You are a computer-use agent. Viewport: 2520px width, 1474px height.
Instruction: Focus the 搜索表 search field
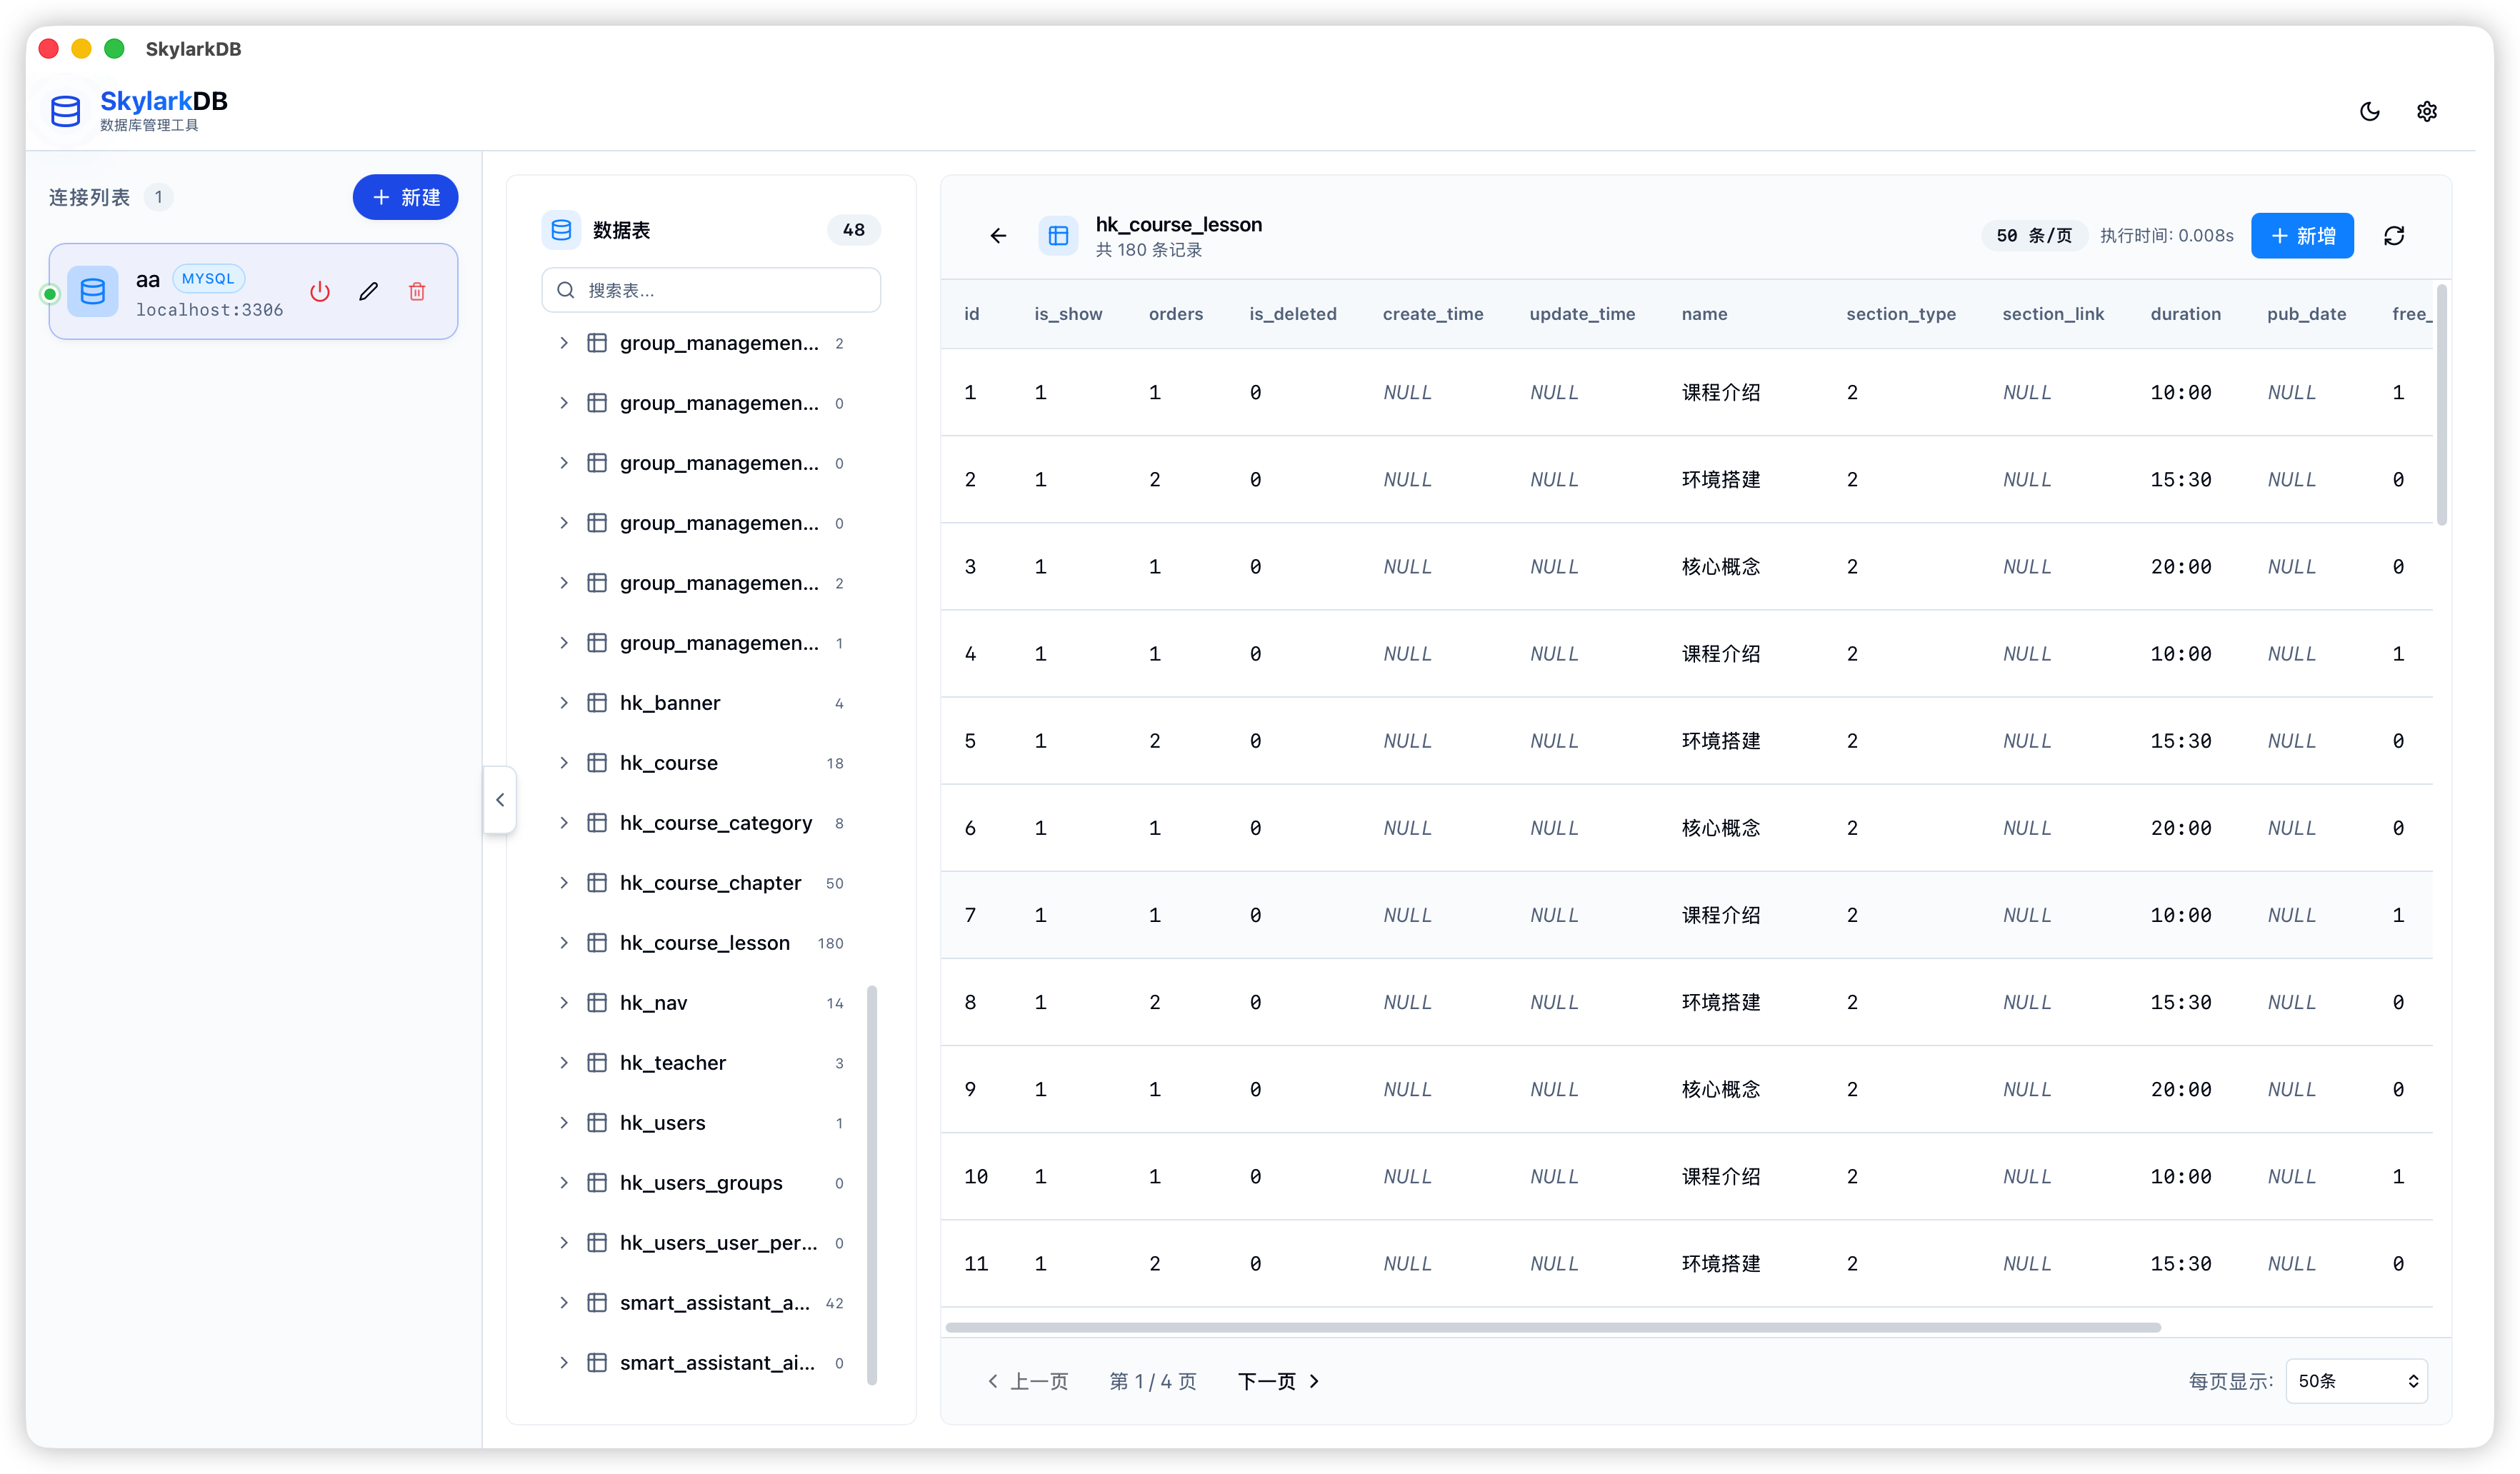click(x=711, y=290)
